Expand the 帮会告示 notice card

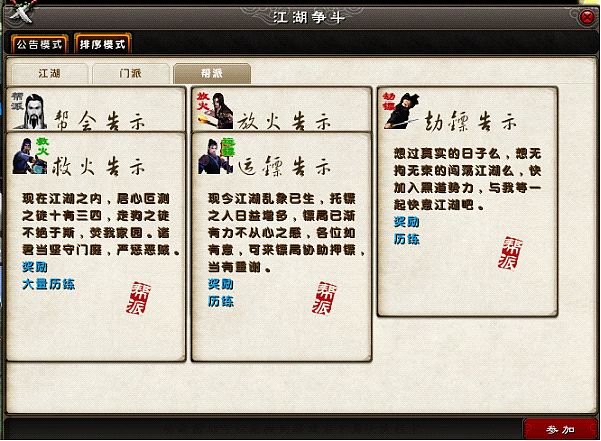click(x=96, y=110)
